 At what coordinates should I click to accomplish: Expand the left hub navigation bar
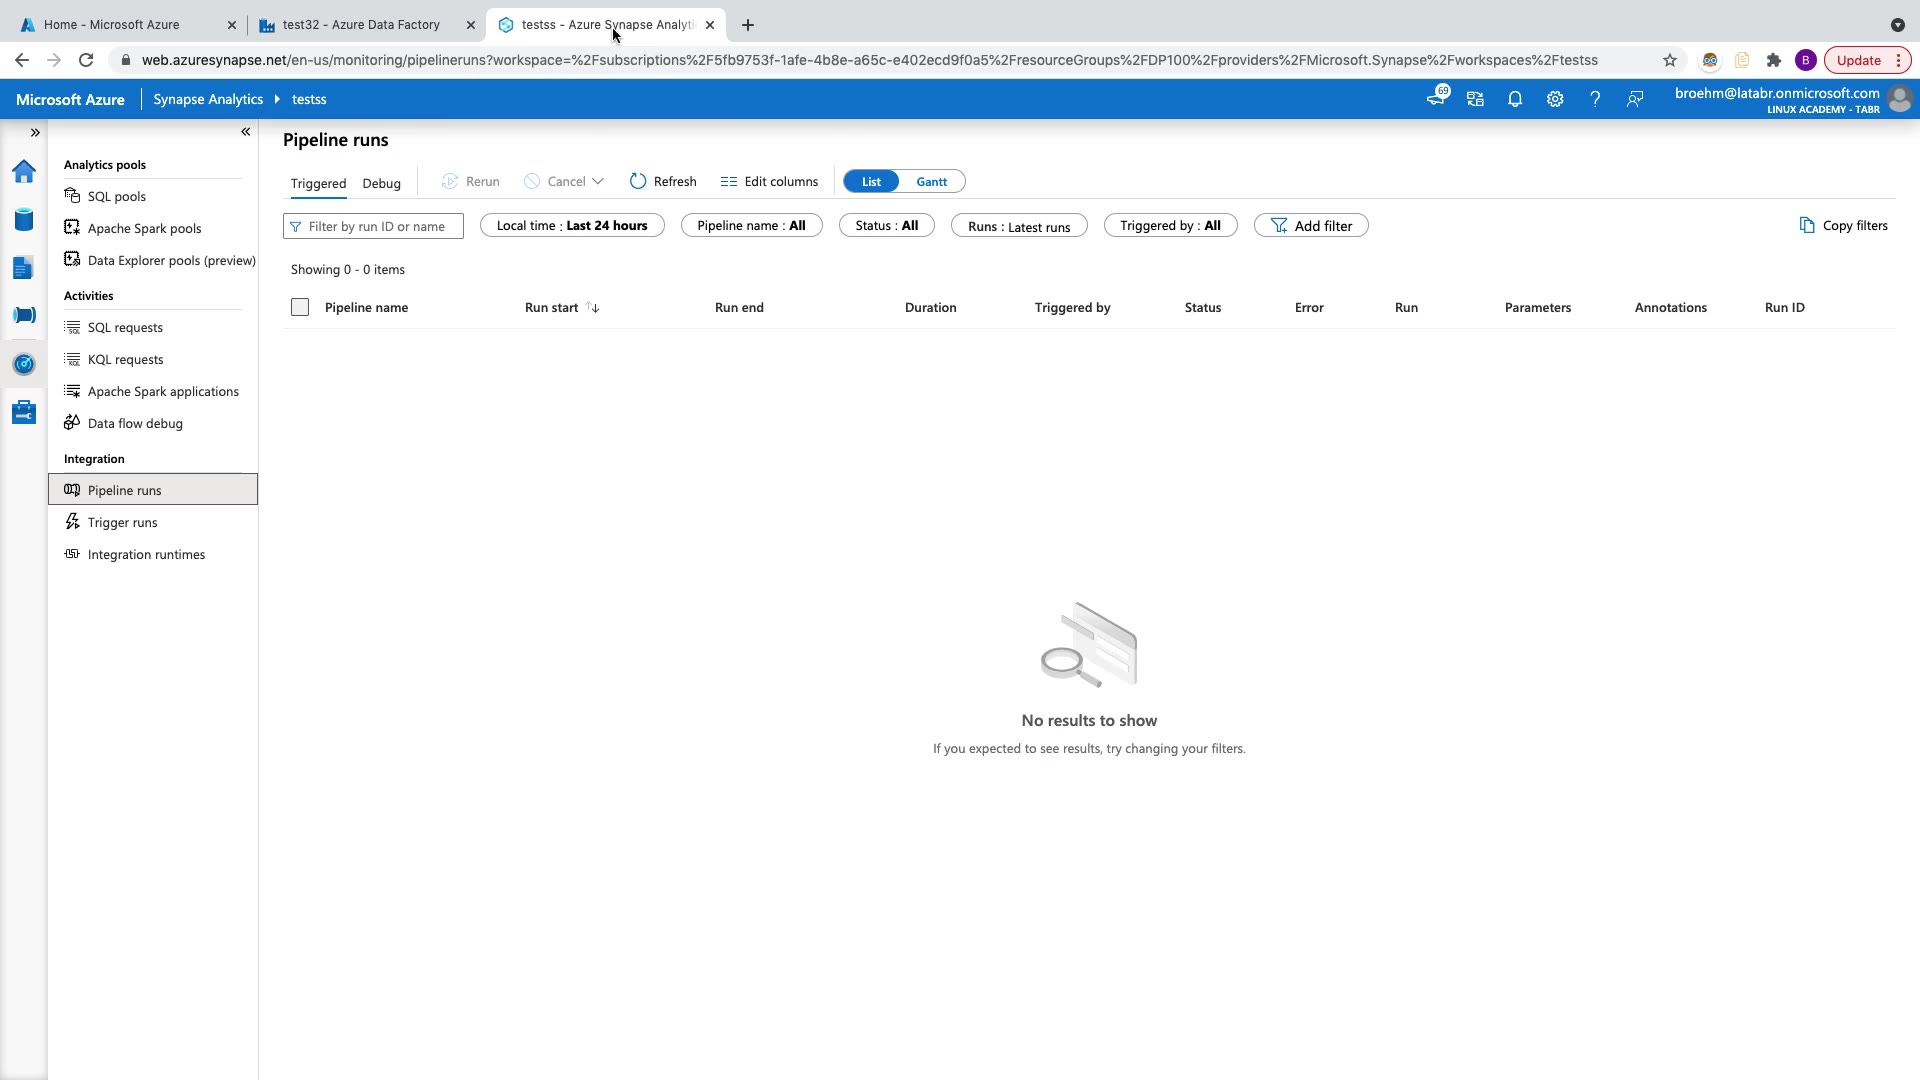point(35,132)
